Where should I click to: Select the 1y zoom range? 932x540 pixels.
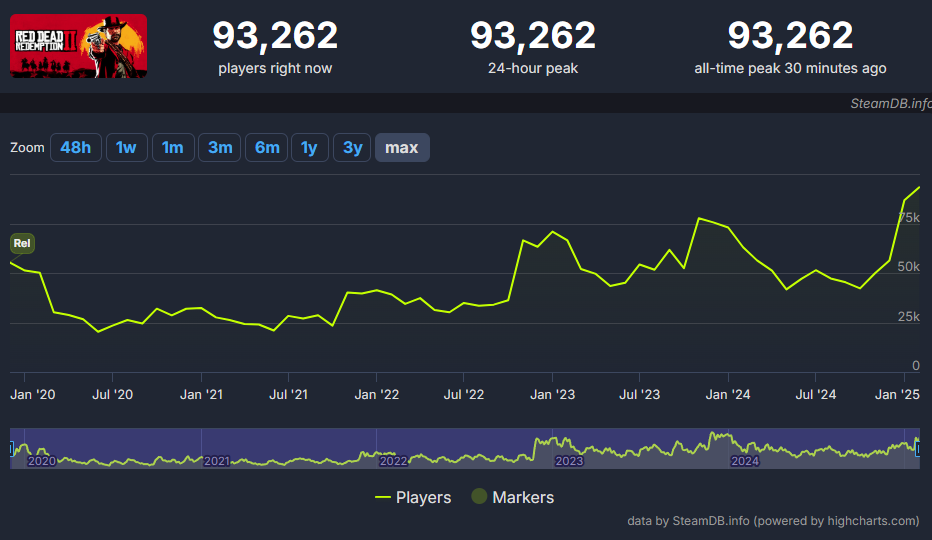click(x=310, y=147)
